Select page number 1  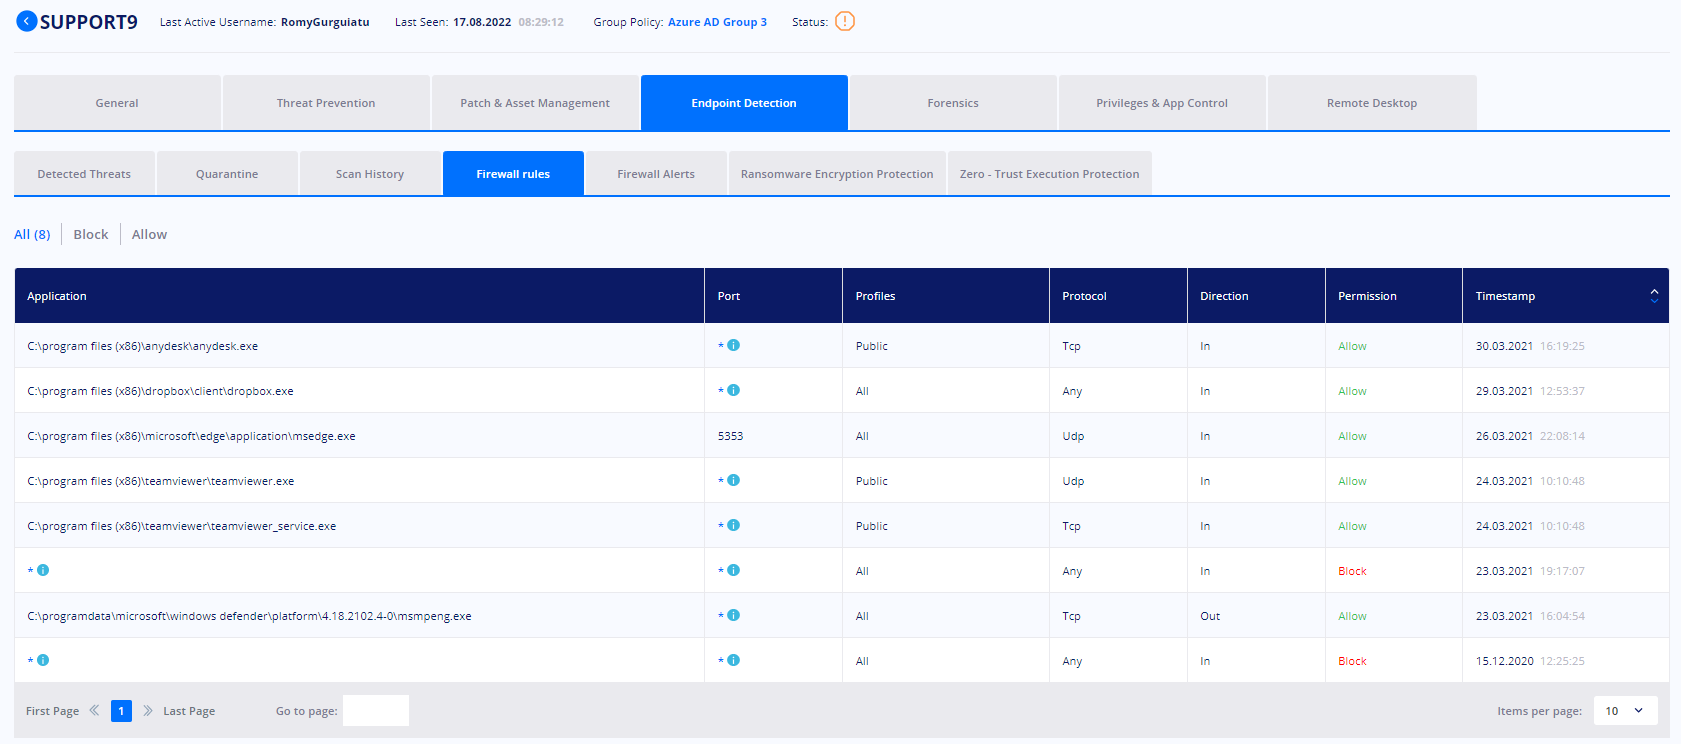121,711
